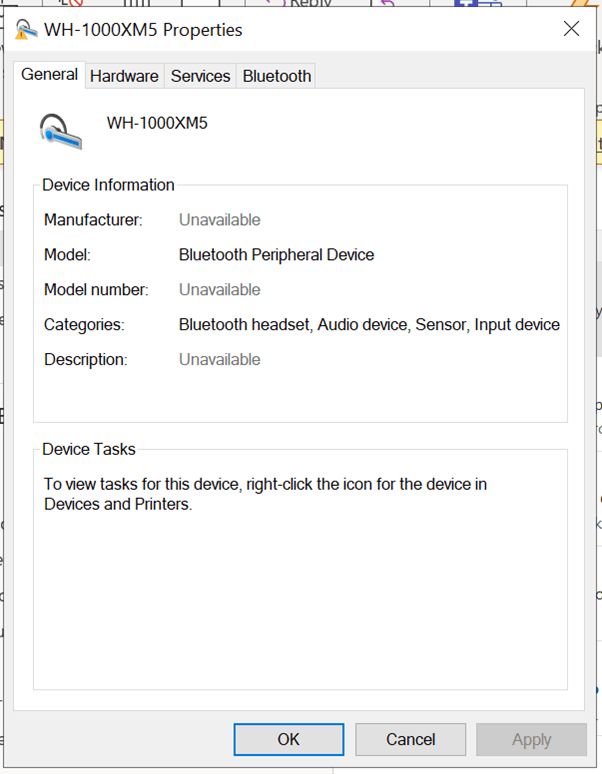Click the 'Device Information' group heading
Viewport: 602px width, 774px height.
(x=108, y=185)
